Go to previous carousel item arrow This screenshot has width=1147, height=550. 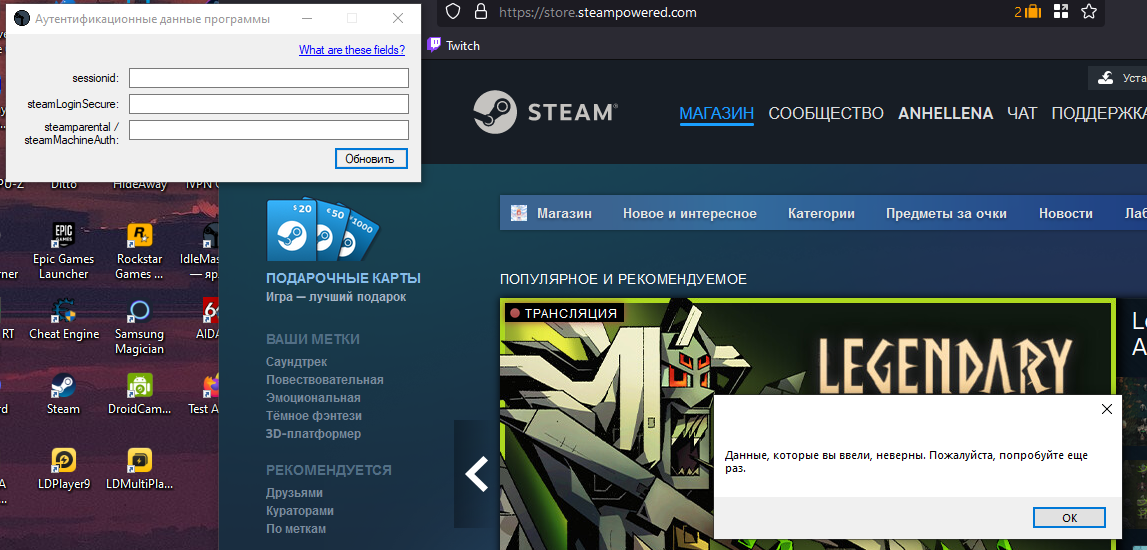coord(476,474)
